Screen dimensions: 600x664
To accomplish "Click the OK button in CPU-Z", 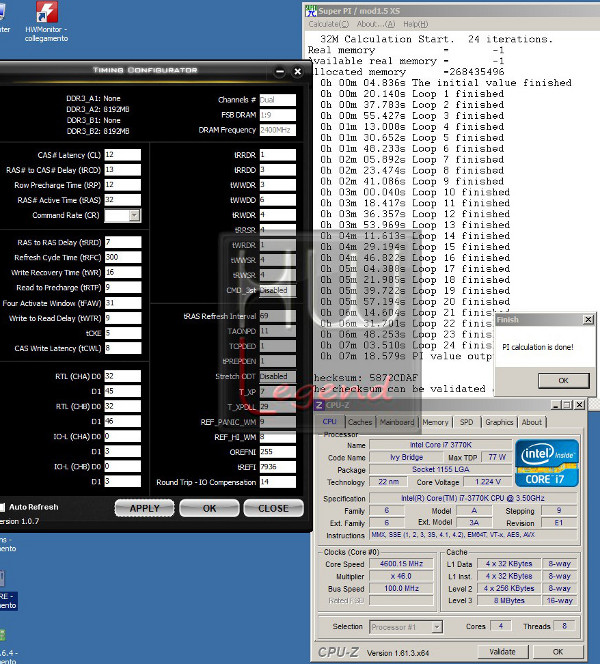I will [558, 652].
